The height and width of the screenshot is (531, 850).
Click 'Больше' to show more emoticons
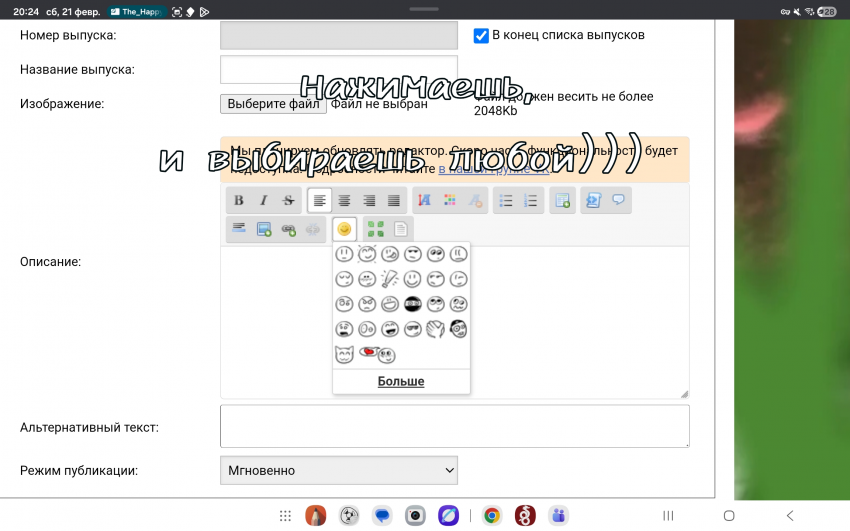point(401,381)
